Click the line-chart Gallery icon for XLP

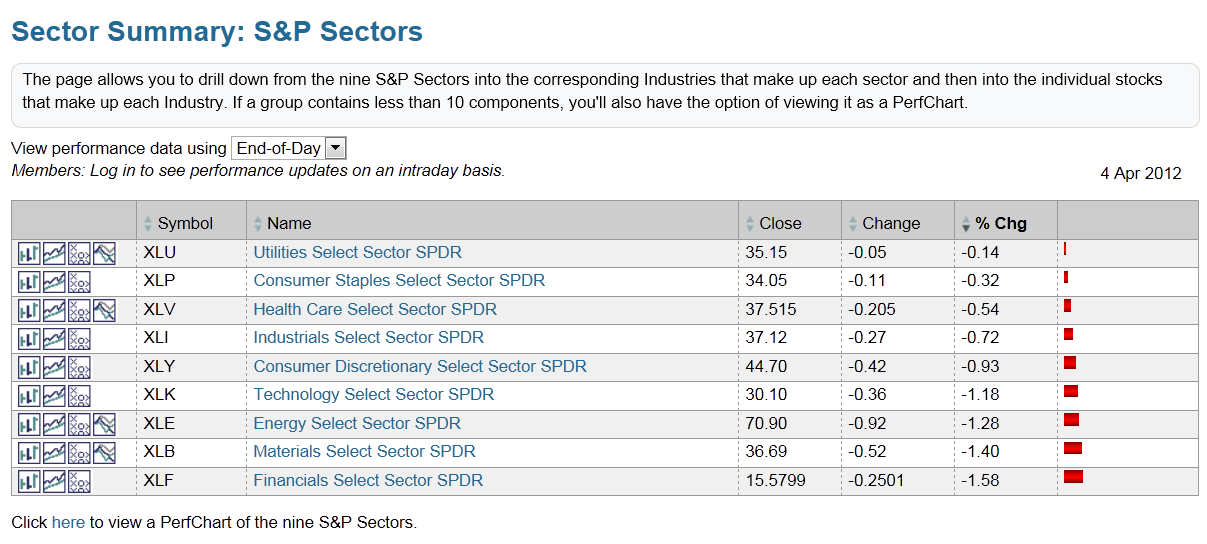pyautogui.click(x=54, y=281)
